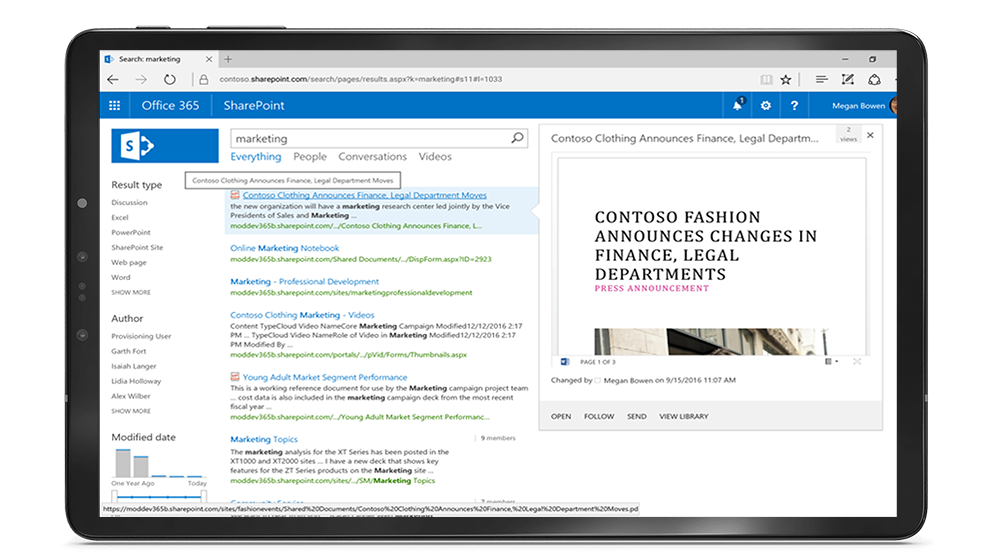
Task: Select the Everything search tab
Action: click(x=255, y=156)
